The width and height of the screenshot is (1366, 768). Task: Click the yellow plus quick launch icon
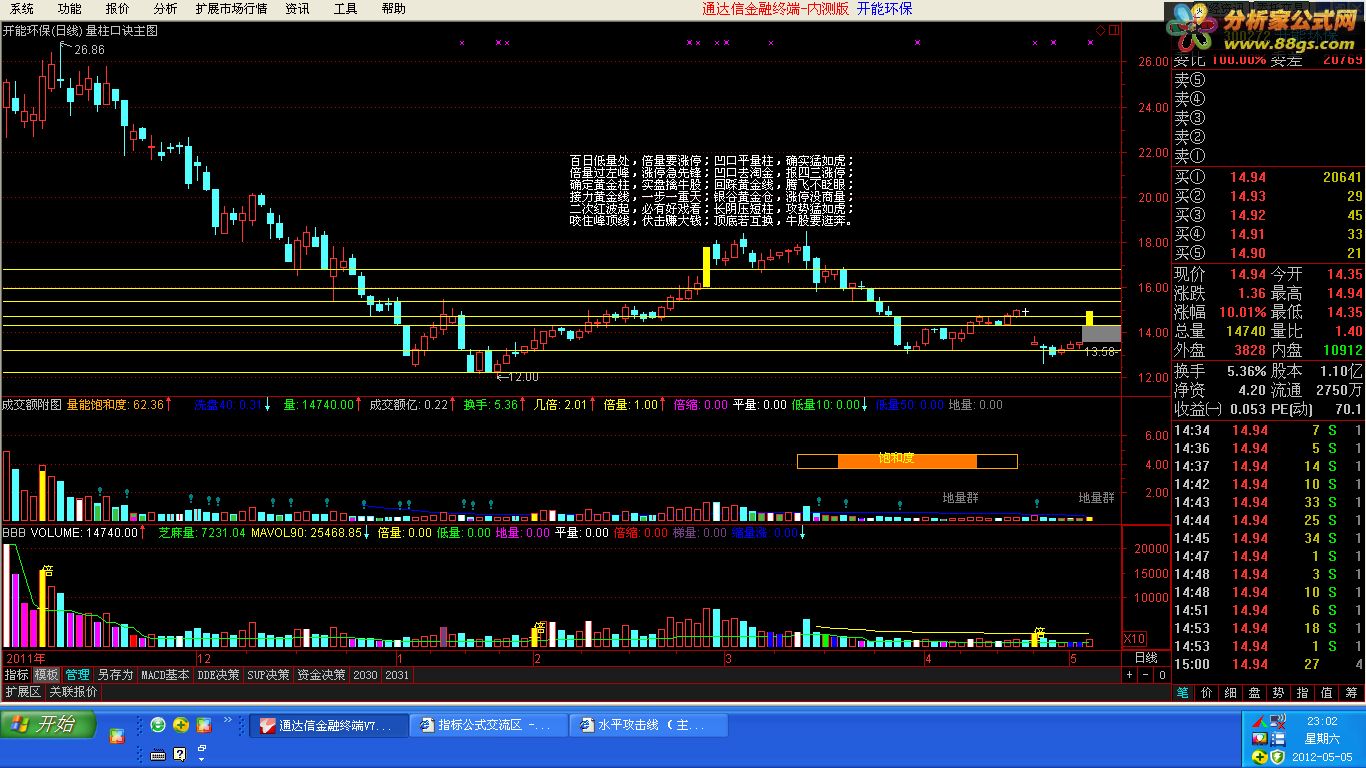[x=181, y=724]
